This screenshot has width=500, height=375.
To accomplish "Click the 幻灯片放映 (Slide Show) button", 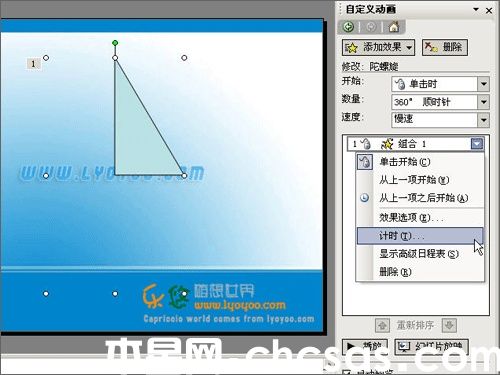I will pos(432,347).
